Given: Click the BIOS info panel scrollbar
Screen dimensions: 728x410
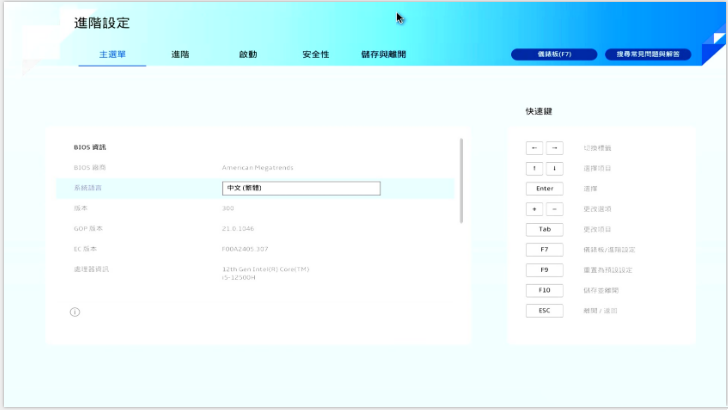Looking at the screenshot, I should coord(461,181).
